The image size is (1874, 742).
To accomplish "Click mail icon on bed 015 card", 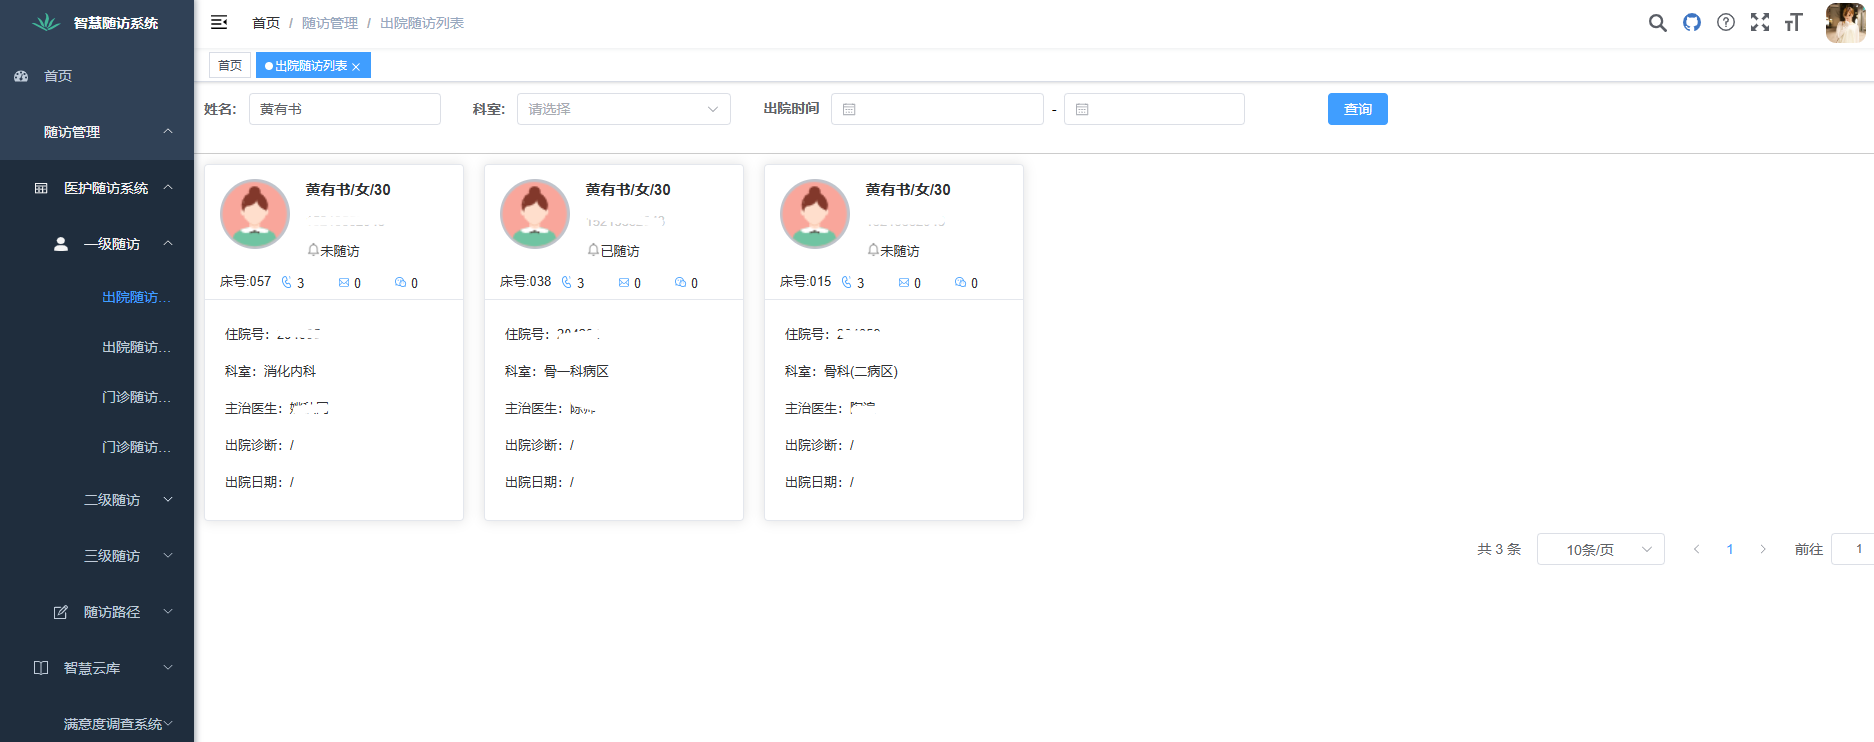I will point(904,283).
